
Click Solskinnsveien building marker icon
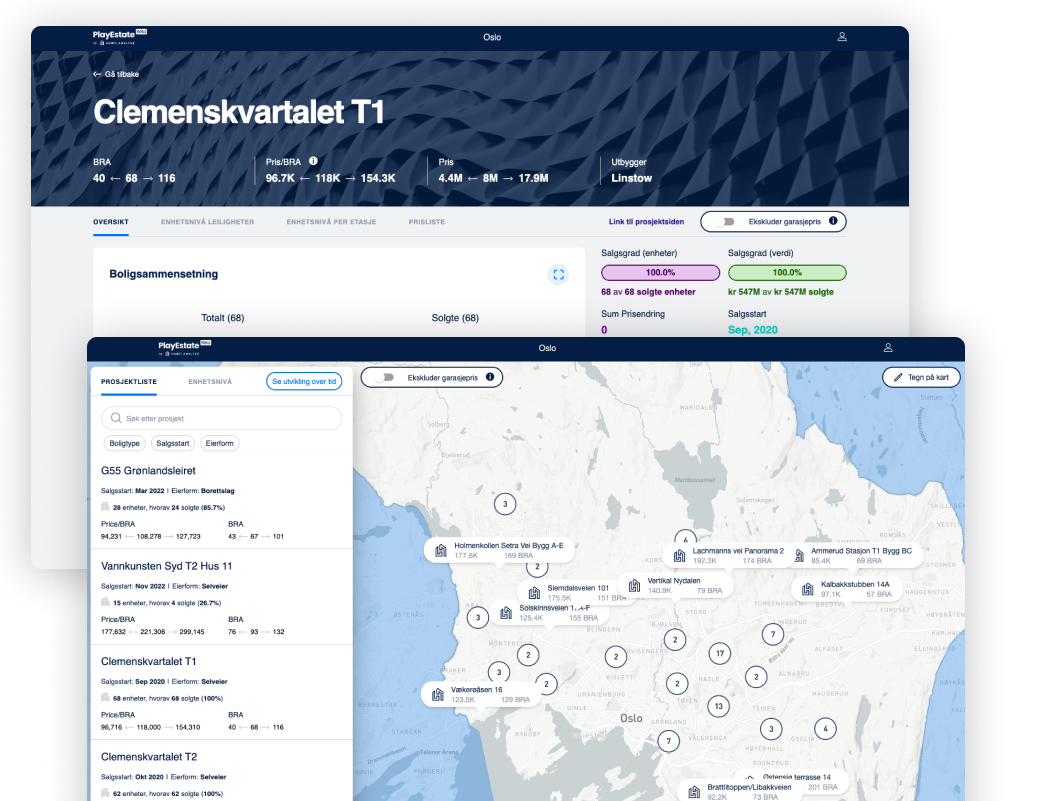click(506, 612)
